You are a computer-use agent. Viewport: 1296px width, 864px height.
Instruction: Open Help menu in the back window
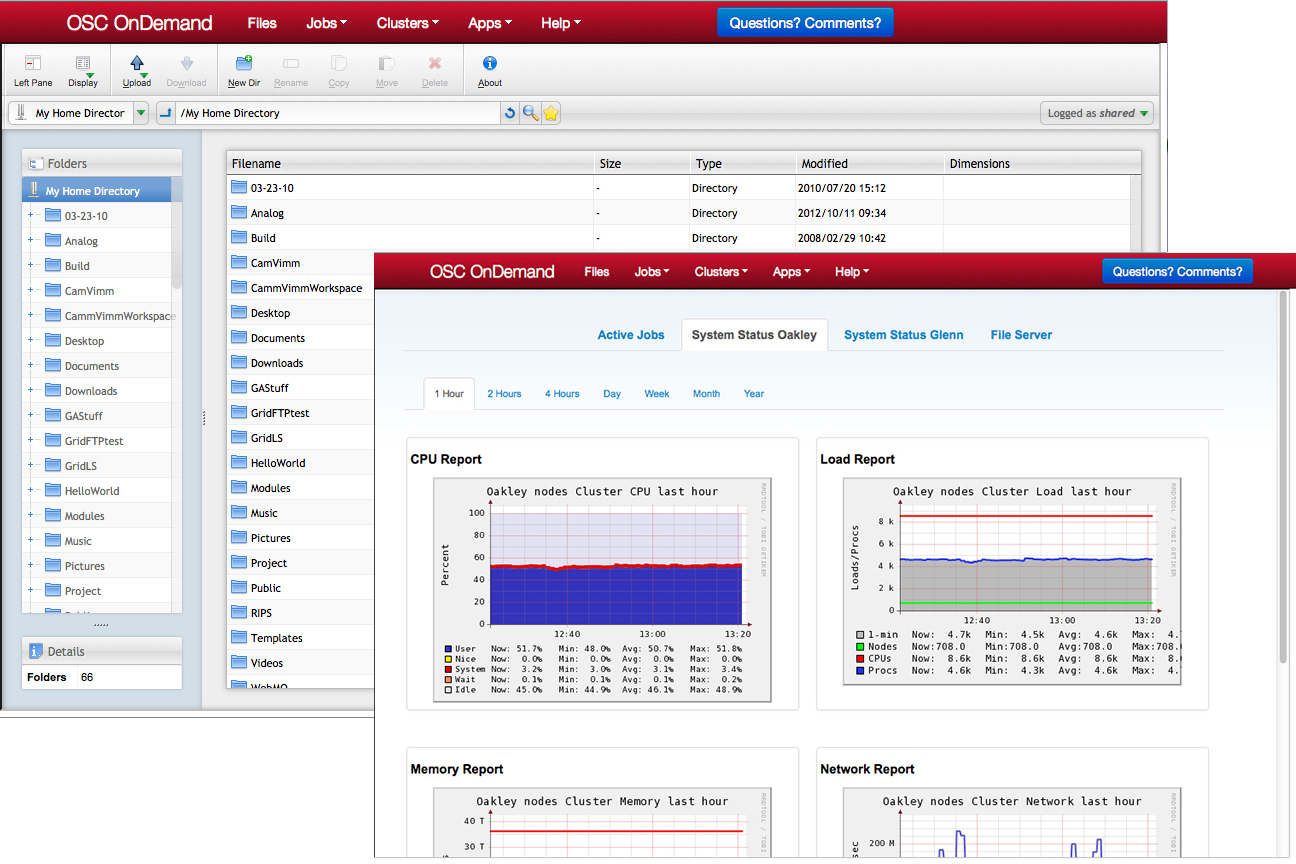click(561, 23)
